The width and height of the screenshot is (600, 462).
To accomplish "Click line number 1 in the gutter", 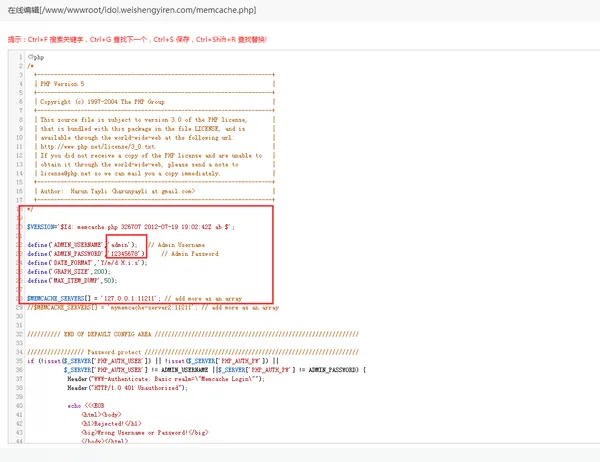I will click(x=21, y=57).
